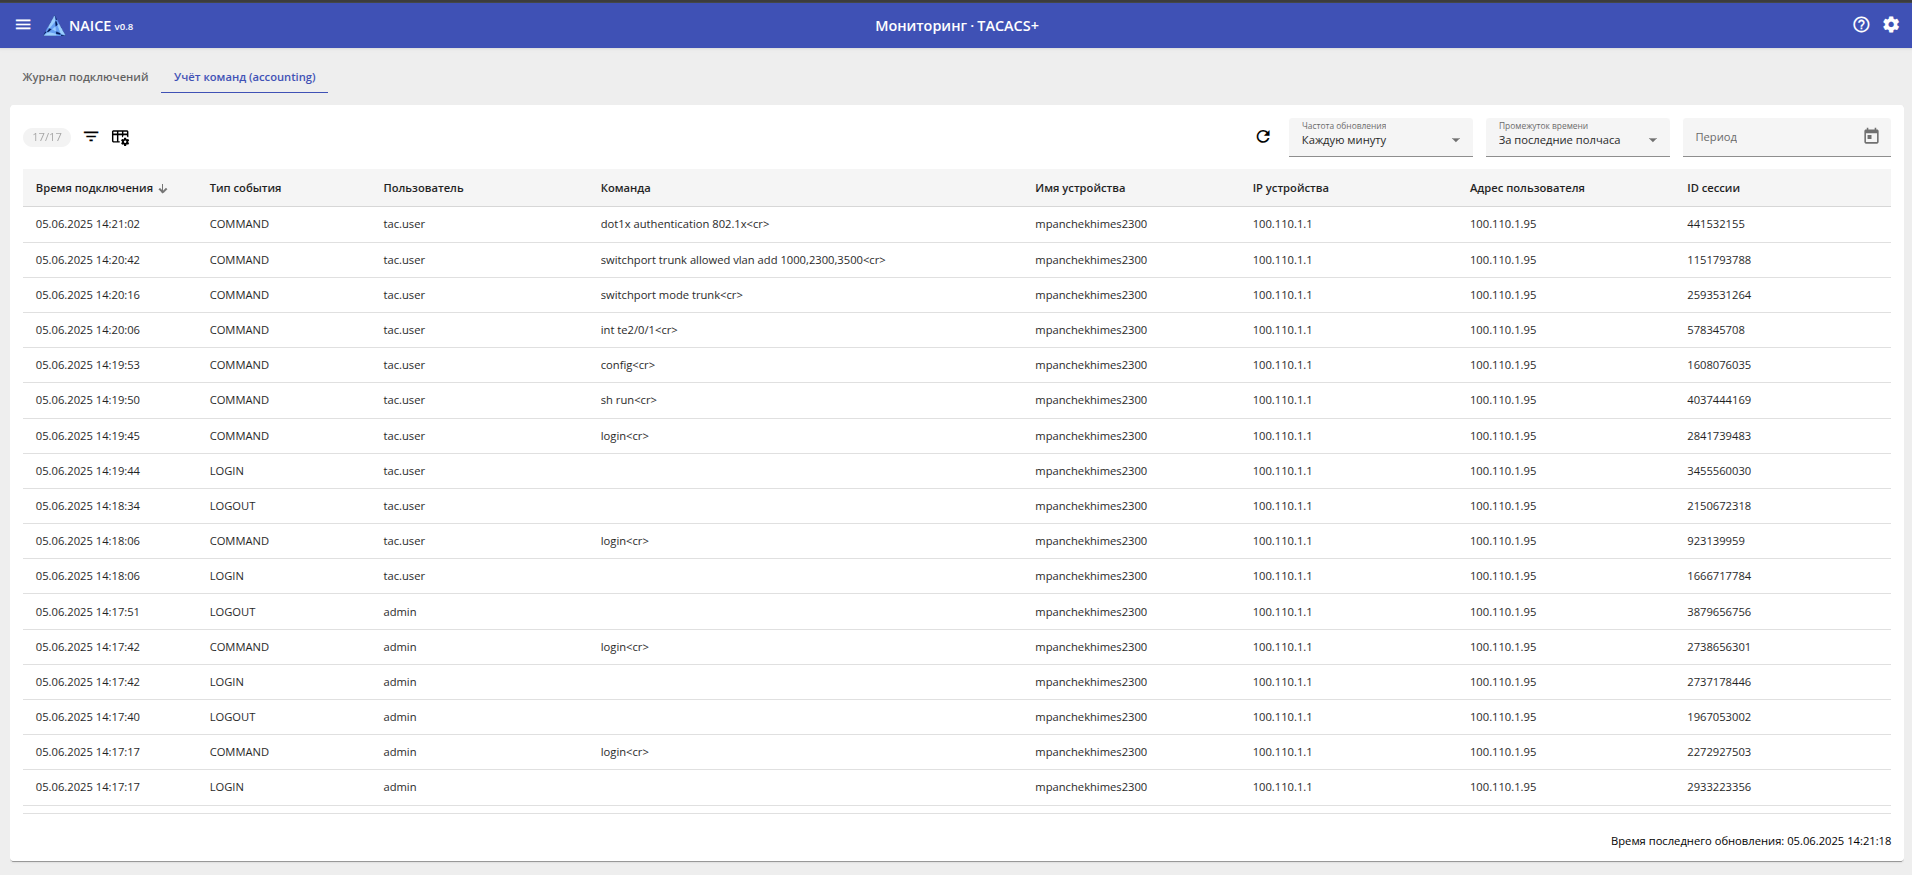Sort by connection time column arrow
1912x875 pixels.
point(163,189)
